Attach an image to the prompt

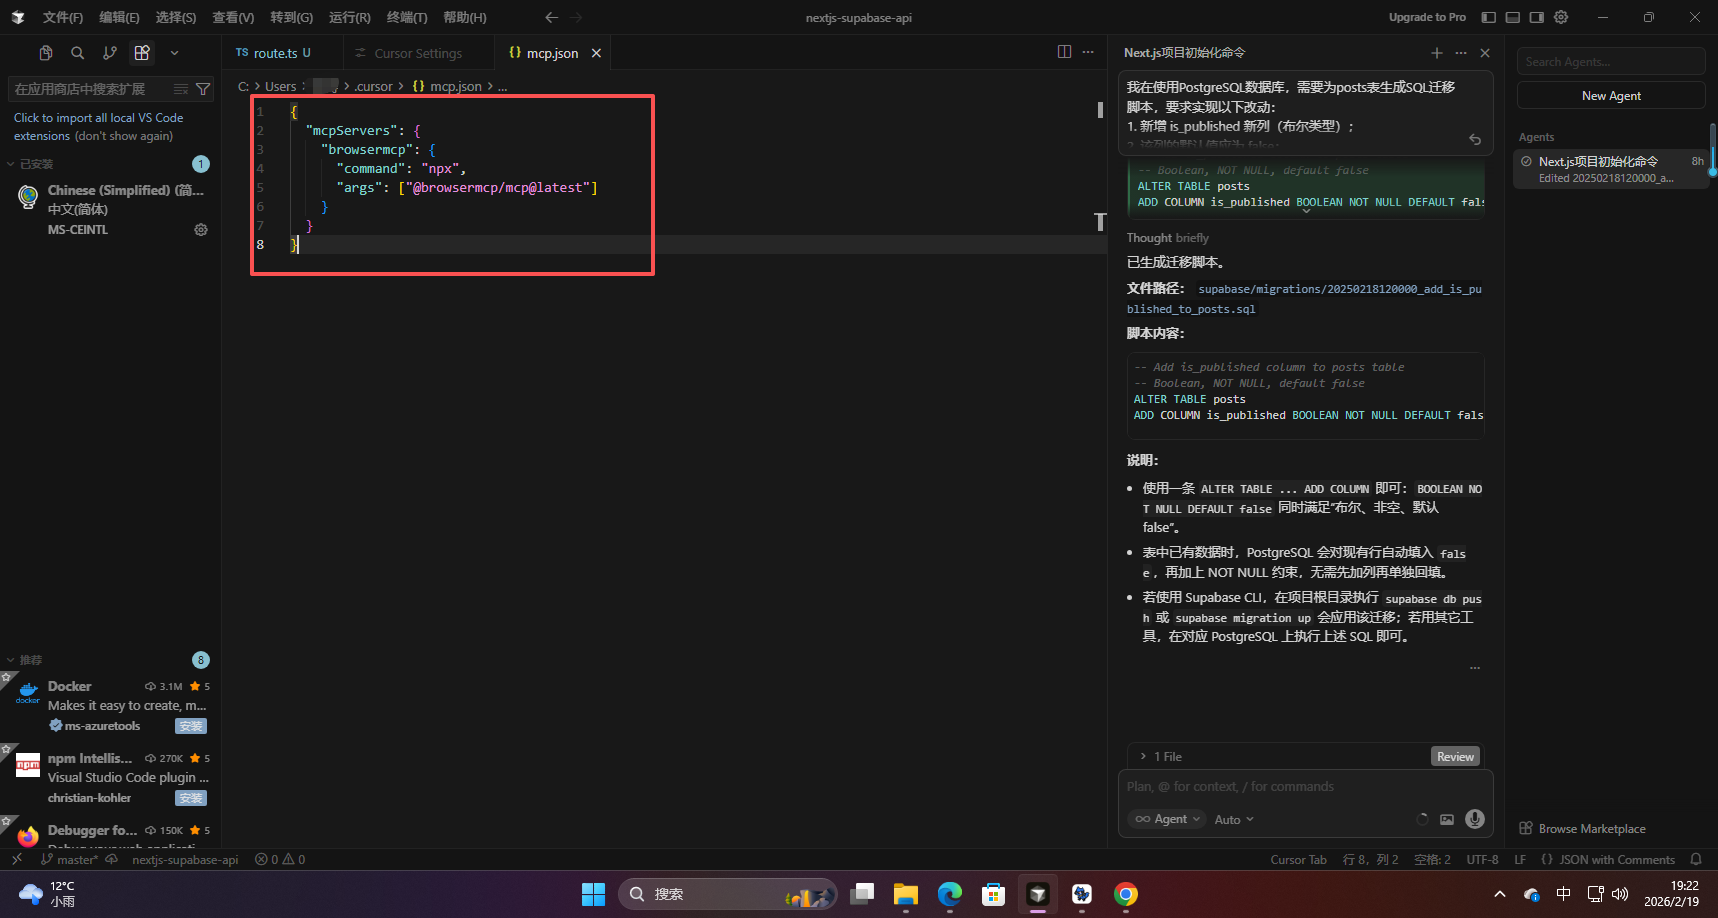point(1447,819)
